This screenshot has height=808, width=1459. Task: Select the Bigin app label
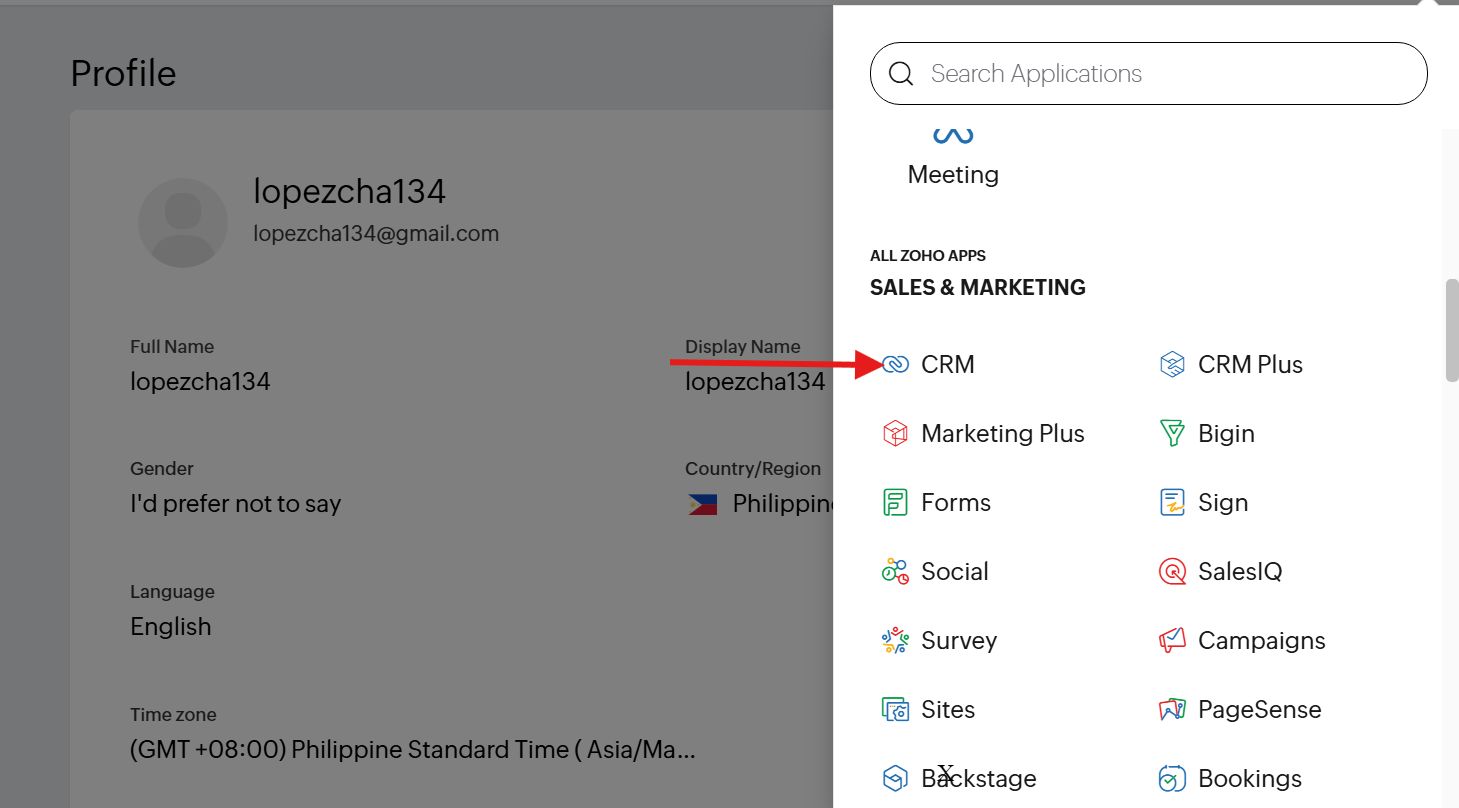coord(1226,434)
